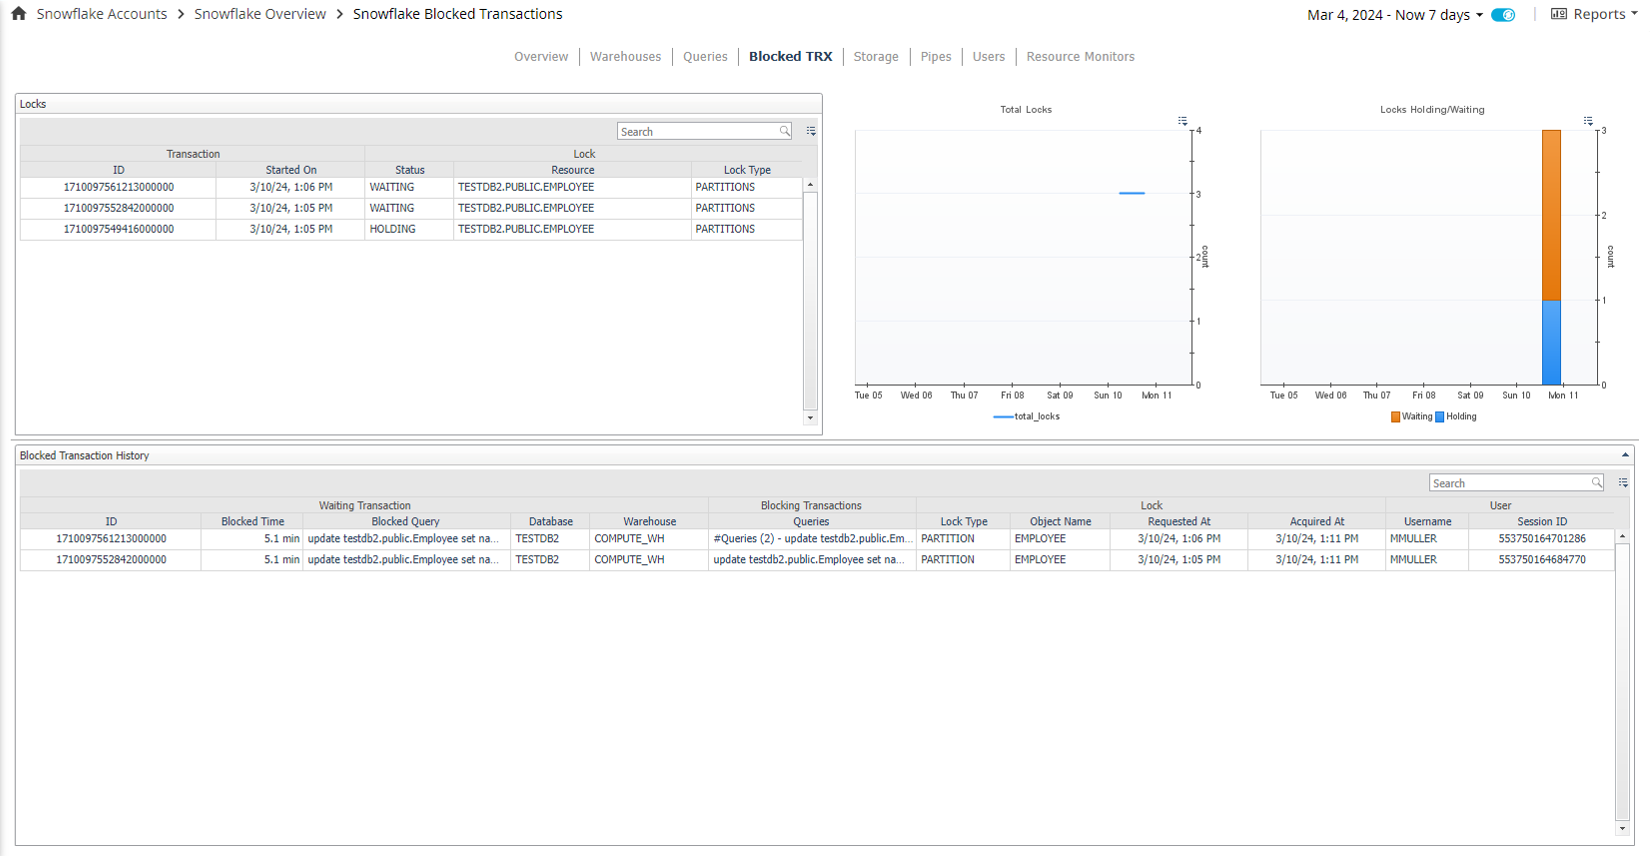The width and height of the screenshot is (1650, 856).
Task: Sort history table by Requested At
Action: (x=1179, y=522)
